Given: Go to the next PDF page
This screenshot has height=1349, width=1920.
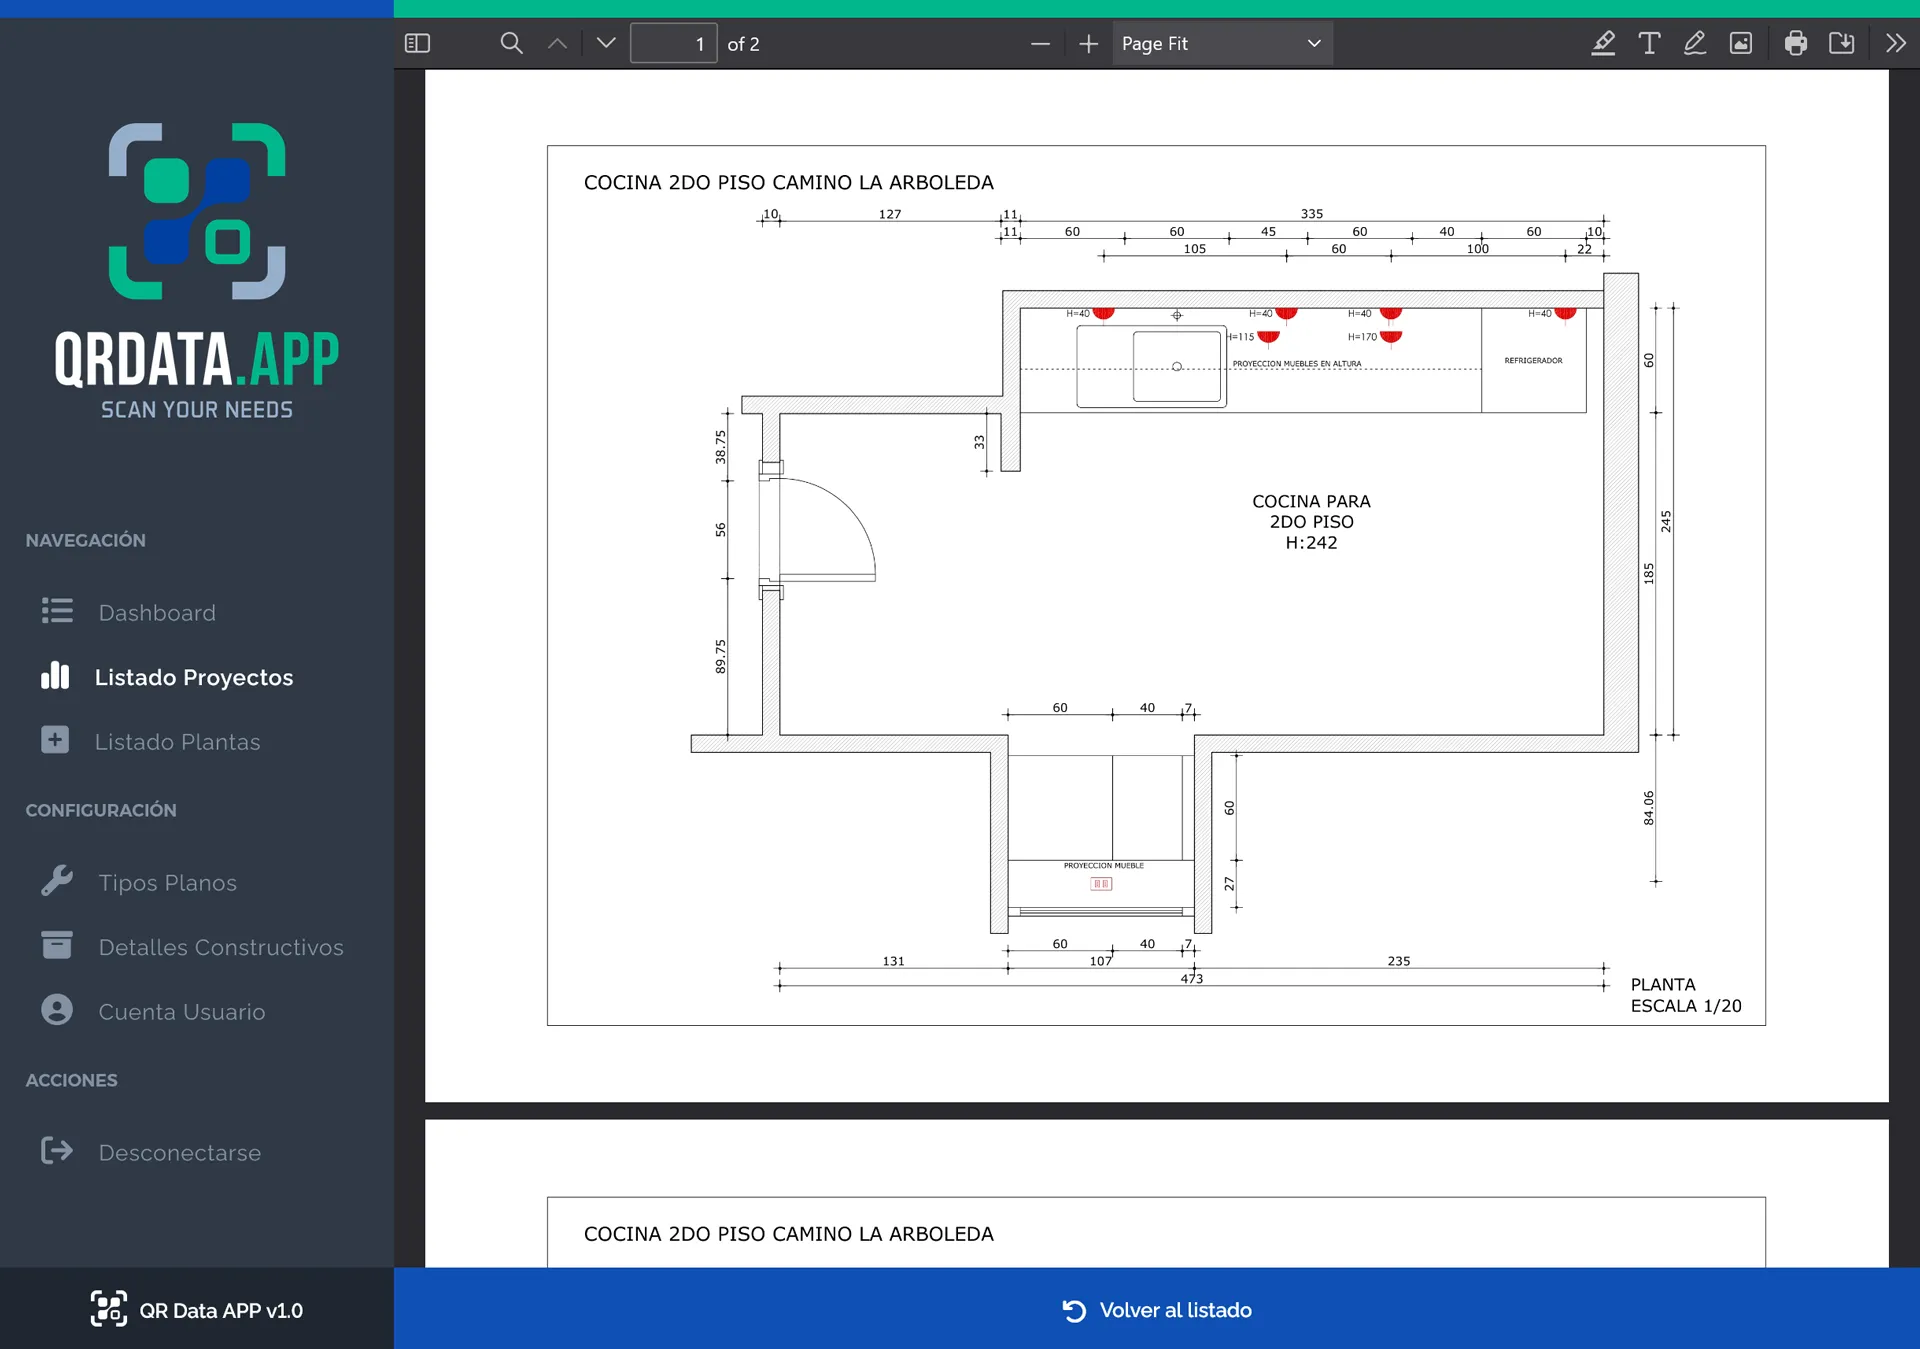Looking at the screenshot, I should tap(606, 43).
